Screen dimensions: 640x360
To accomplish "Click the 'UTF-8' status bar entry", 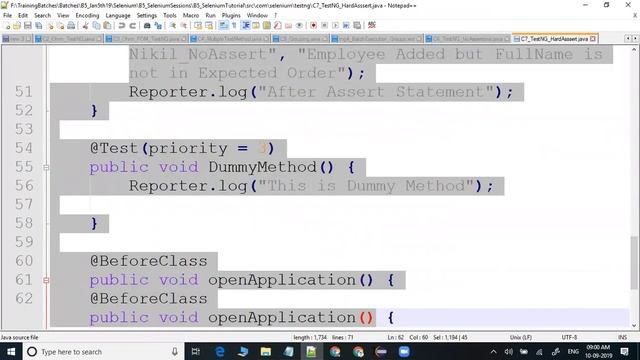I will (x=569, y=338).
